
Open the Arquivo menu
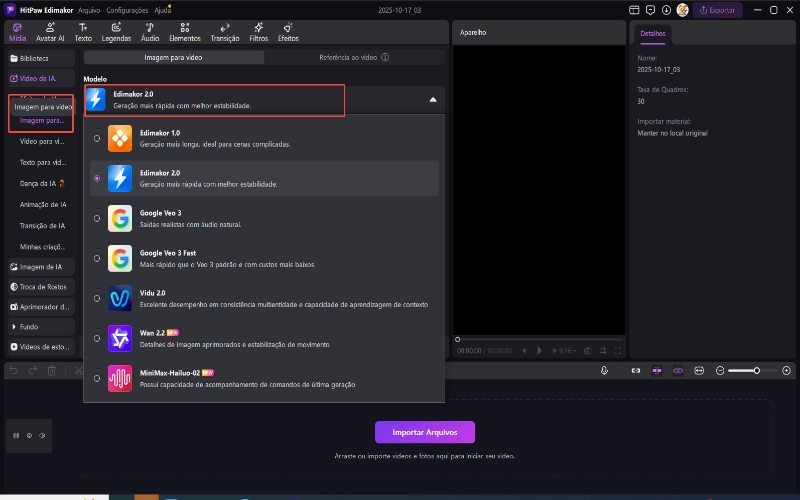(x=89, y=10)
